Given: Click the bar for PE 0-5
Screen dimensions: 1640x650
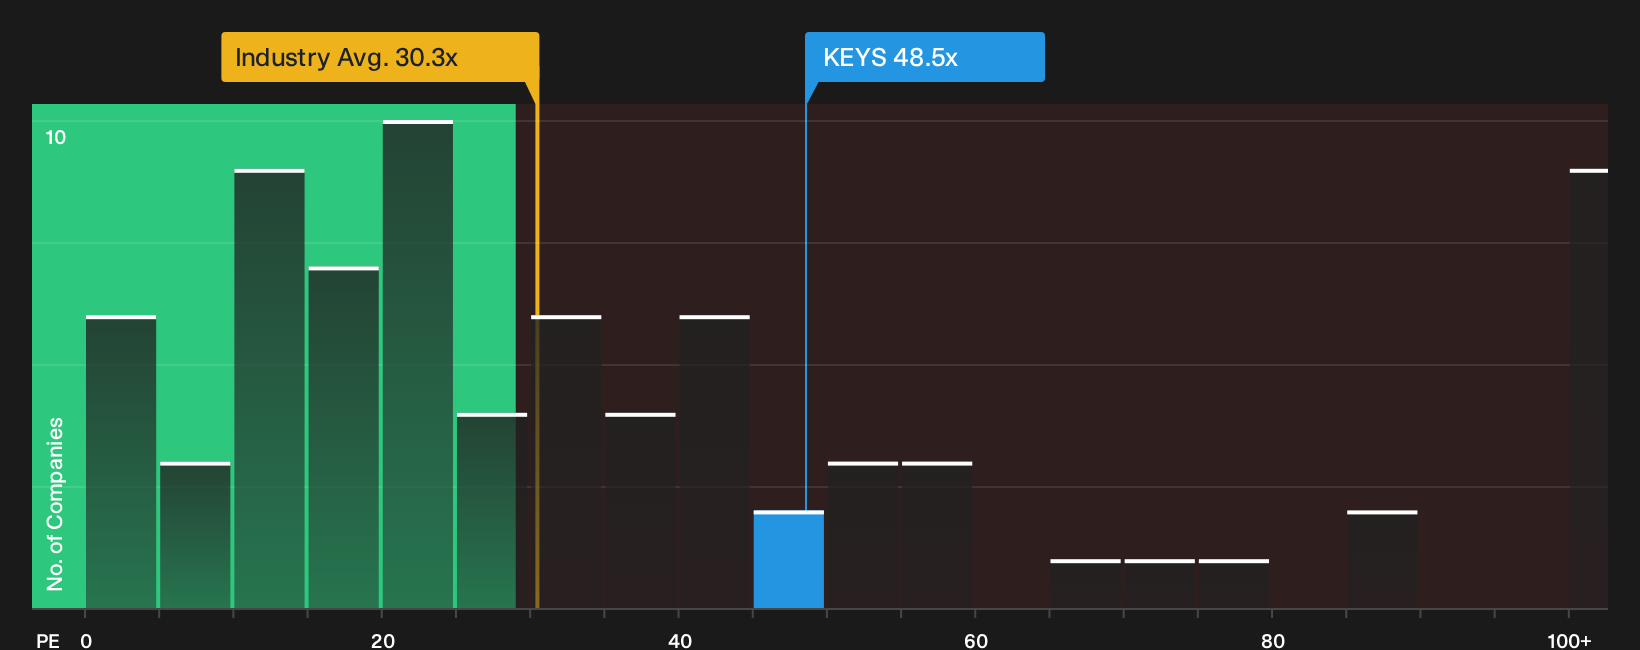Looking at the screenshot, I should [121, 462].
